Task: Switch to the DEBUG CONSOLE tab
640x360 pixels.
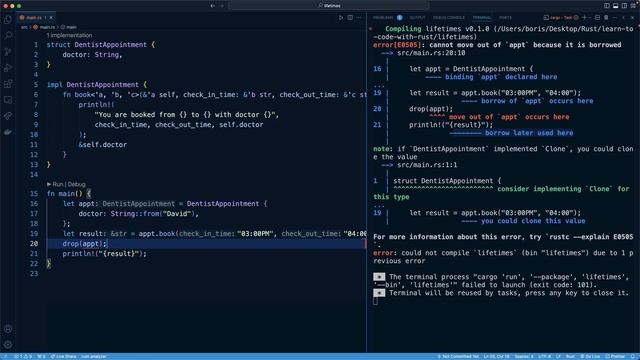Action: pos(449,18)
